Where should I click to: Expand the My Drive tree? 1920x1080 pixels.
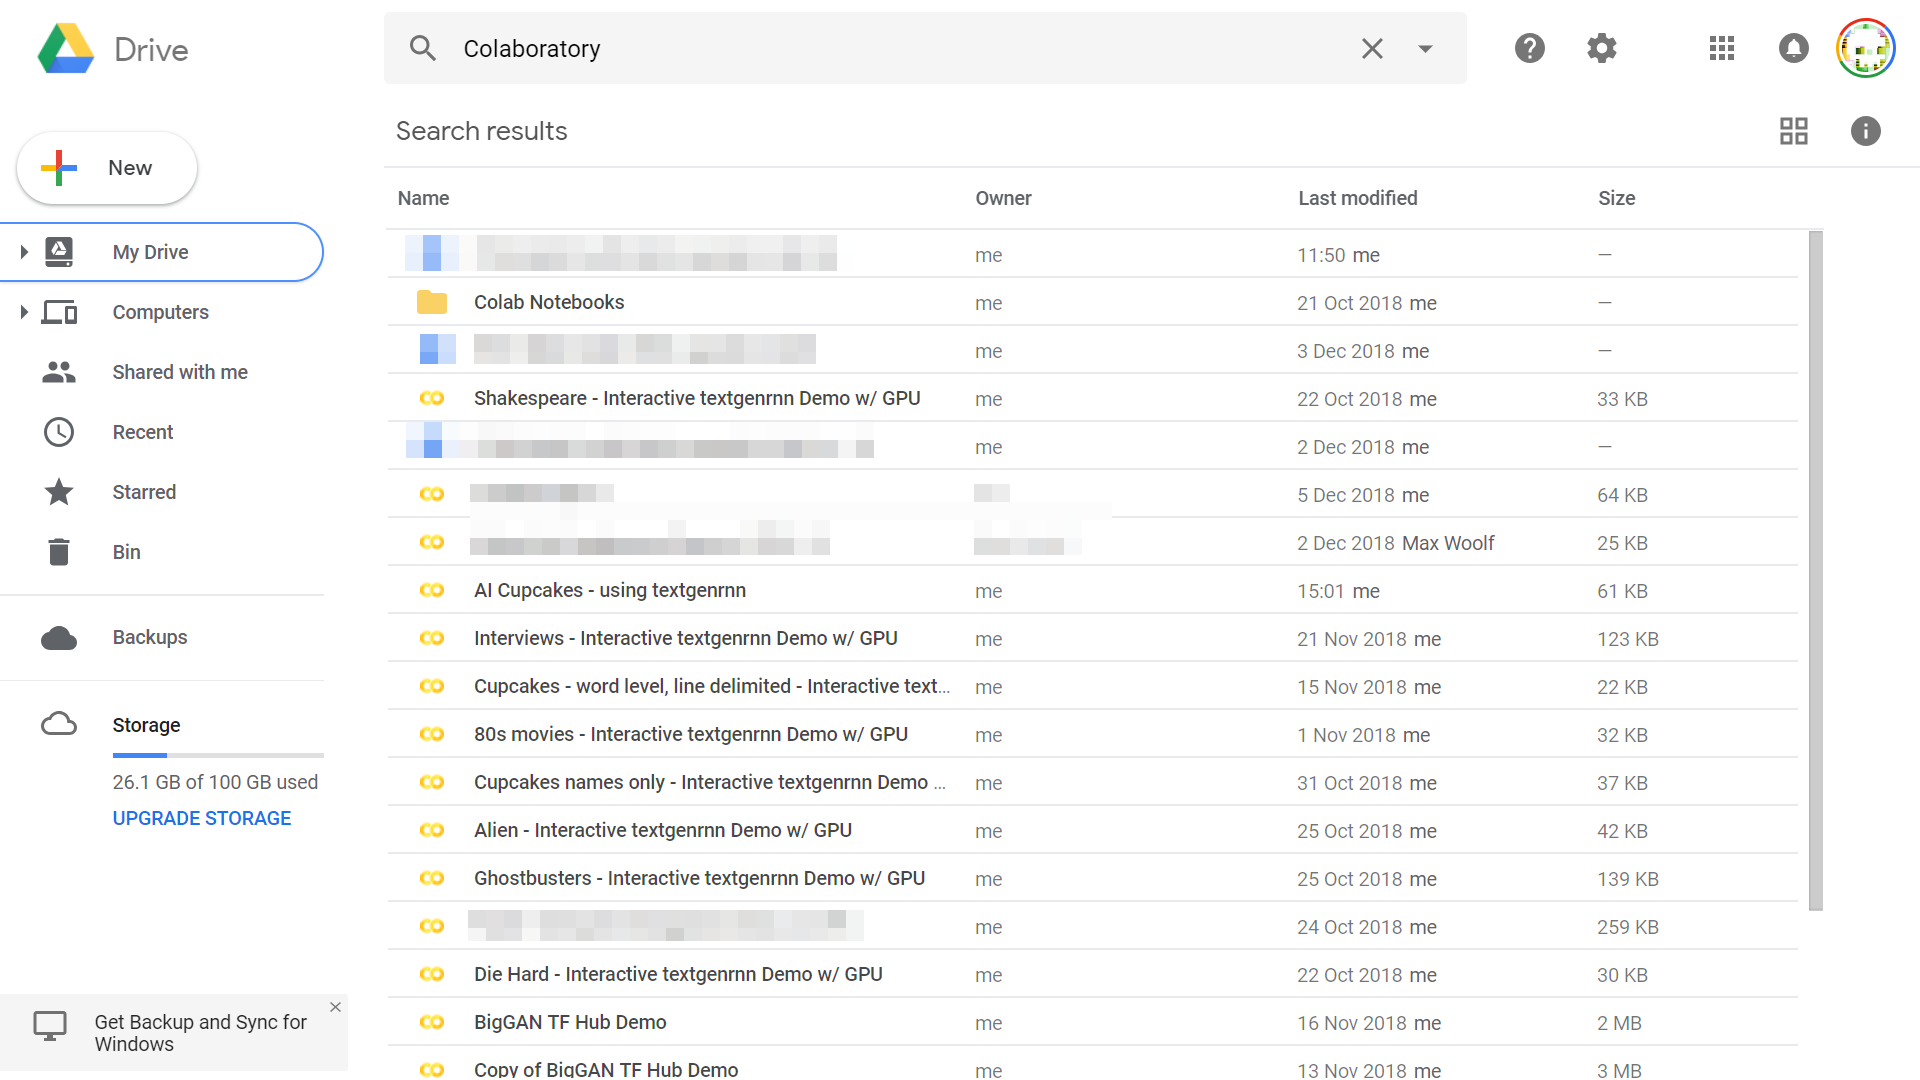24,252
